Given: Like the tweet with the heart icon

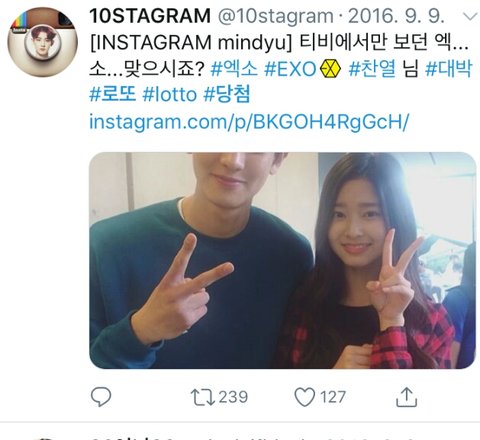Looking at the screenshot, I should pyautogui.click(x=304, y=397).
